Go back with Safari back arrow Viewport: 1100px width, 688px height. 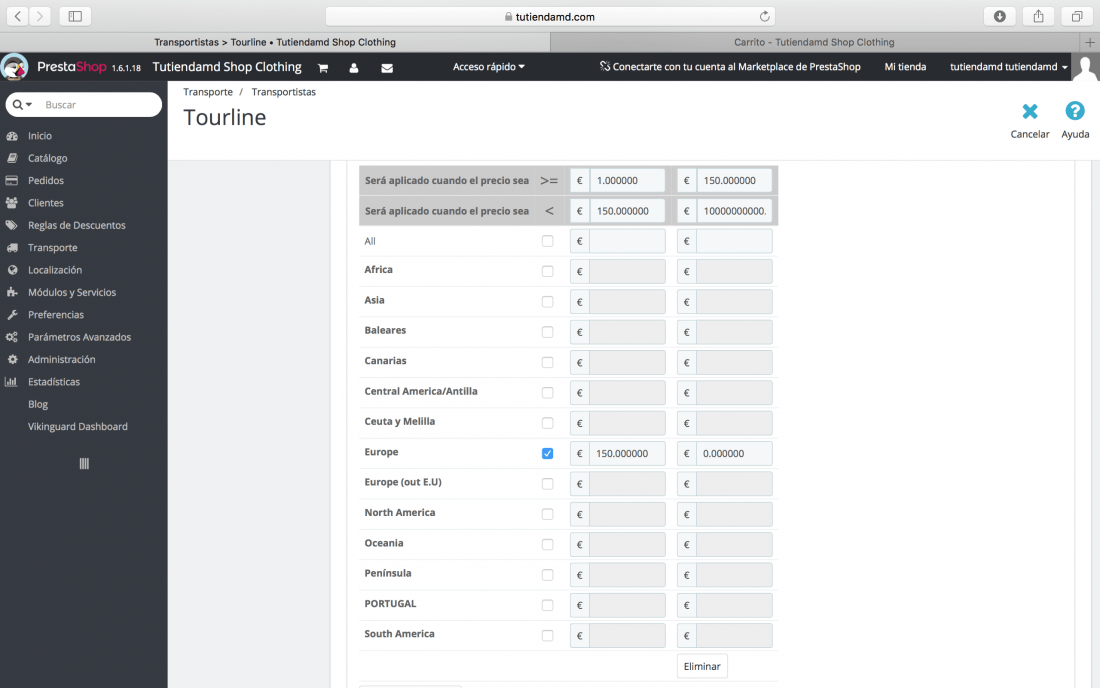pyautogui.click(x=18, y=16)
